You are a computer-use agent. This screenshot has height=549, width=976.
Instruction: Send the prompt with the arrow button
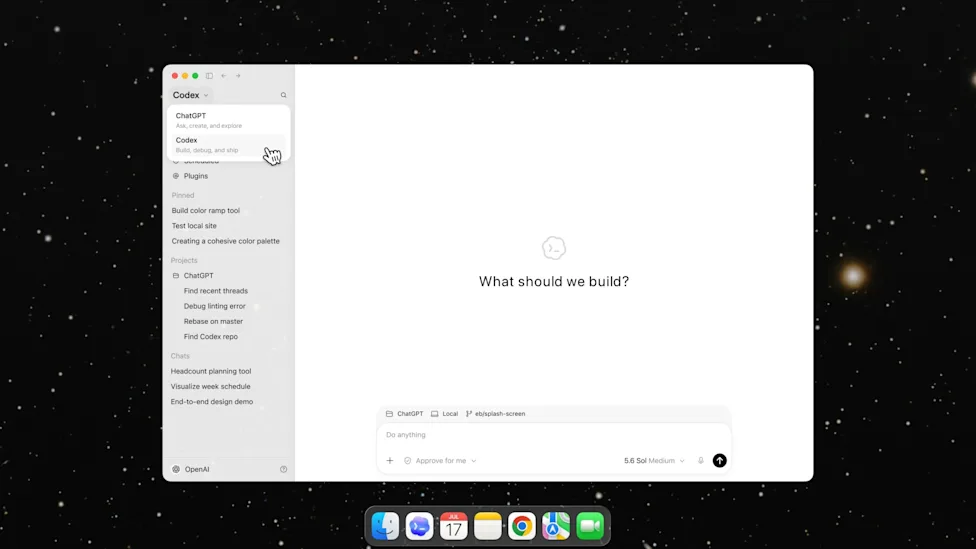coord(720,461)
